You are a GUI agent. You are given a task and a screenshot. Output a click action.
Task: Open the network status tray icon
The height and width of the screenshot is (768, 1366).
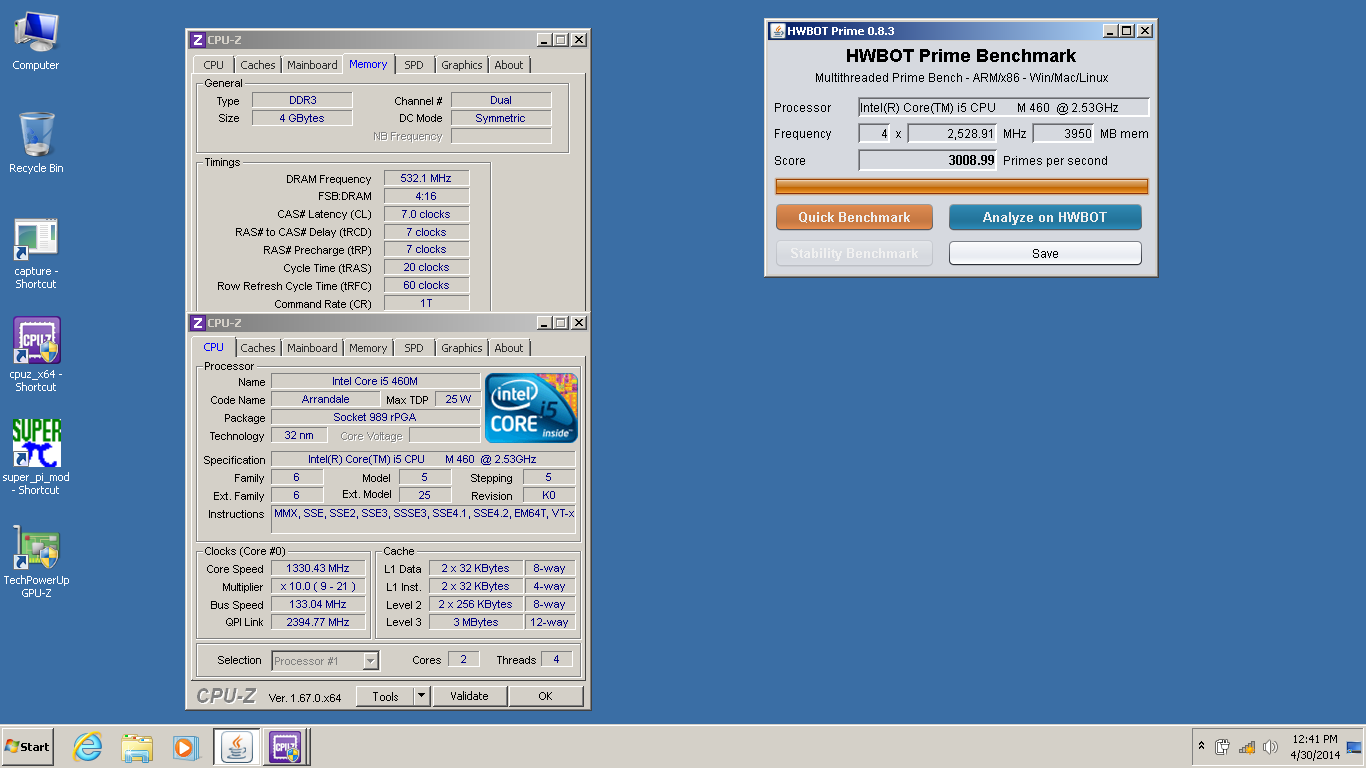pos(1246,747)
